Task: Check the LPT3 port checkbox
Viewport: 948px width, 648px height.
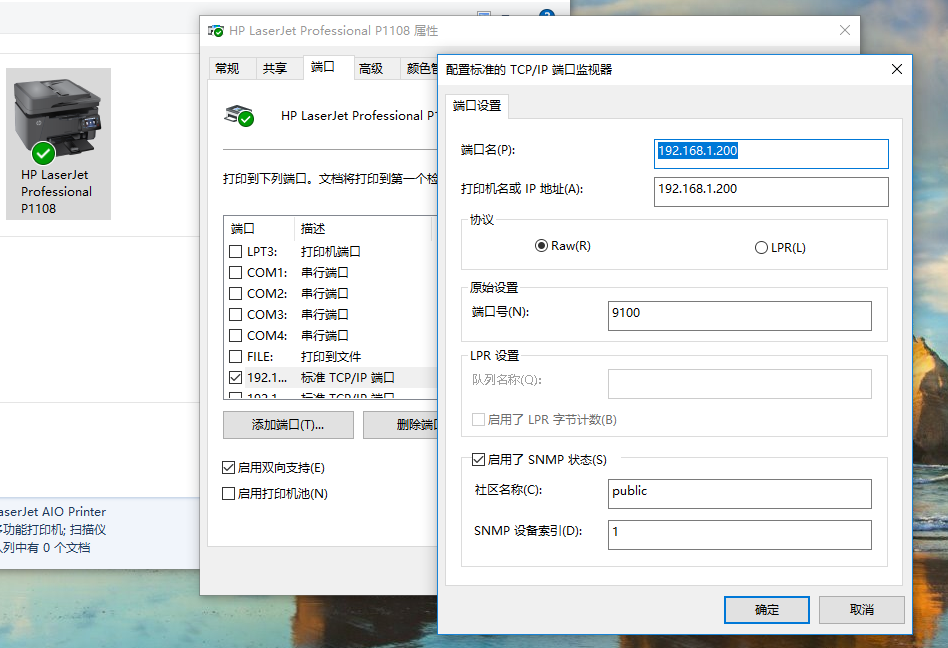Action: point(236,252)
